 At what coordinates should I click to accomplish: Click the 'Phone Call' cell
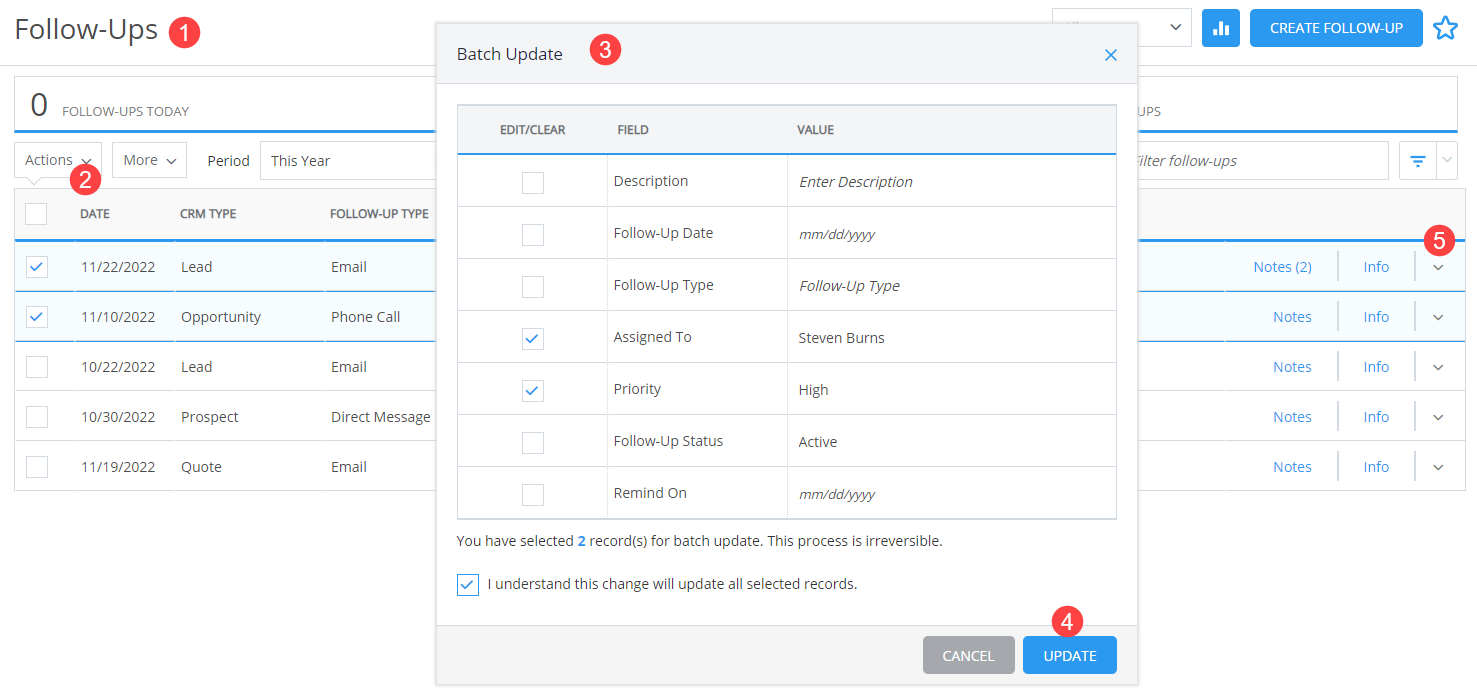366,317
